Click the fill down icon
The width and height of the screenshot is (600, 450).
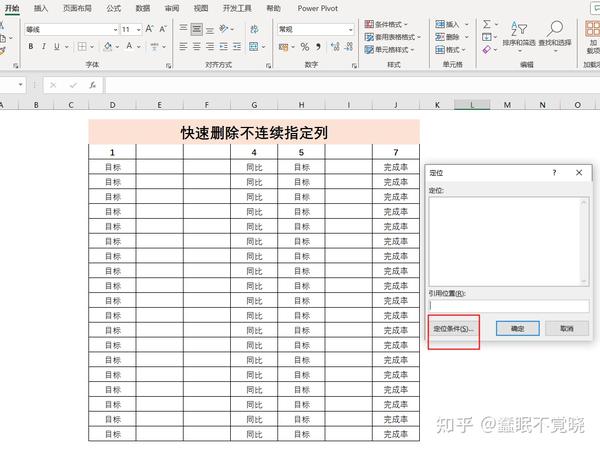pyautogui.click(x=486, y=37)
